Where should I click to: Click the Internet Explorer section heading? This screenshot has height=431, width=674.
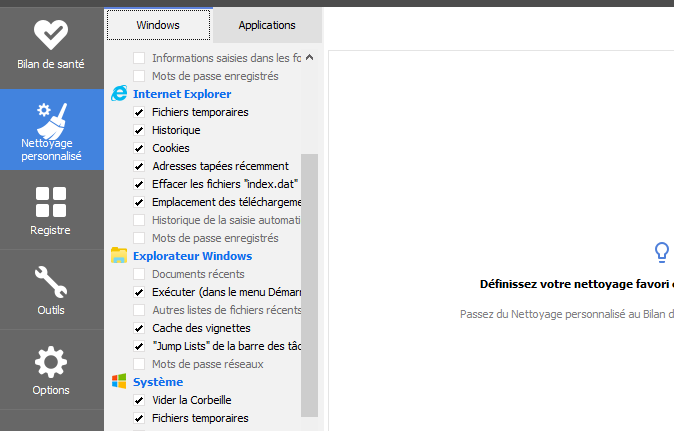182,94
